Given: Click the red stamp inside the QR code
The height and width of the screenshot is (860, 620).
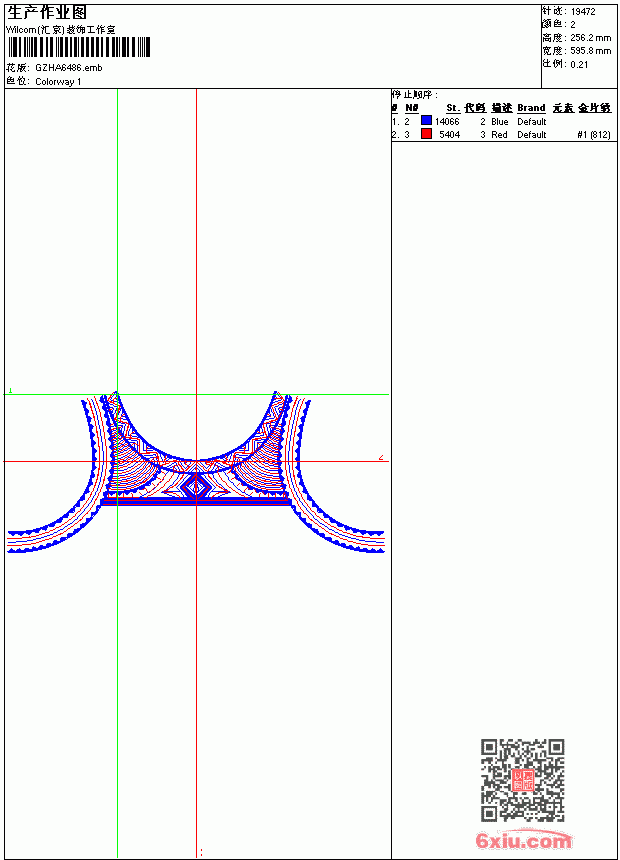Looking at the screenshot, I should 522,779.
